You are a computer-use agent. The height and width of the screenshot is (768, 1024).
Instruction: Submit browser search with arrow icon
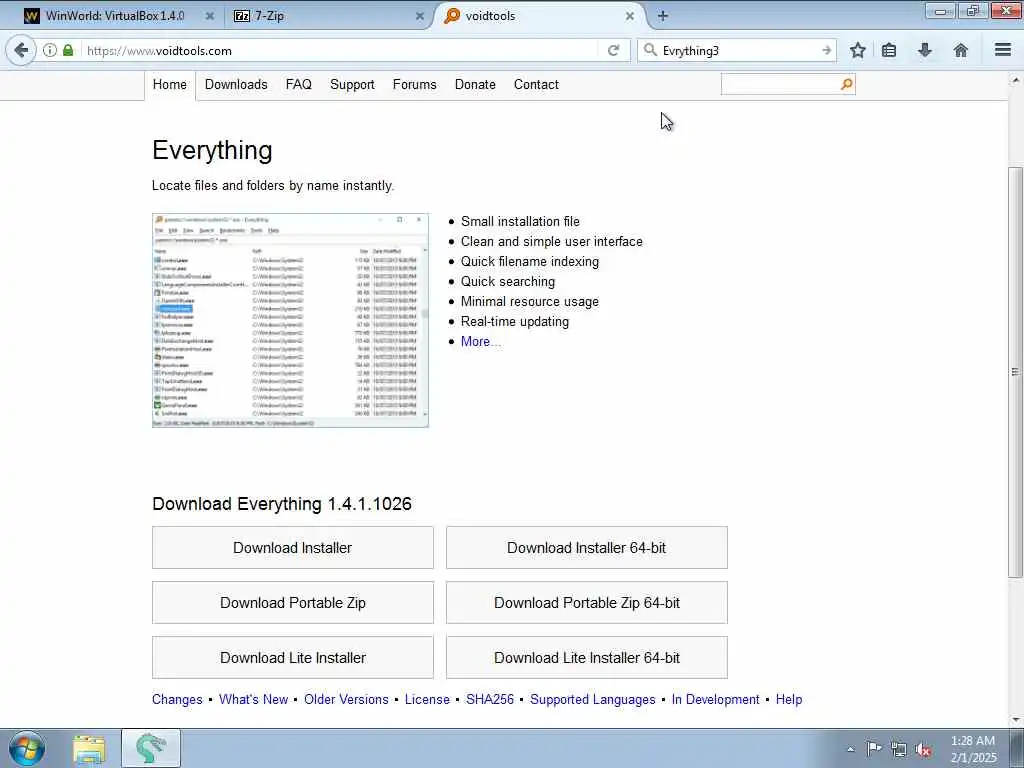826,50
